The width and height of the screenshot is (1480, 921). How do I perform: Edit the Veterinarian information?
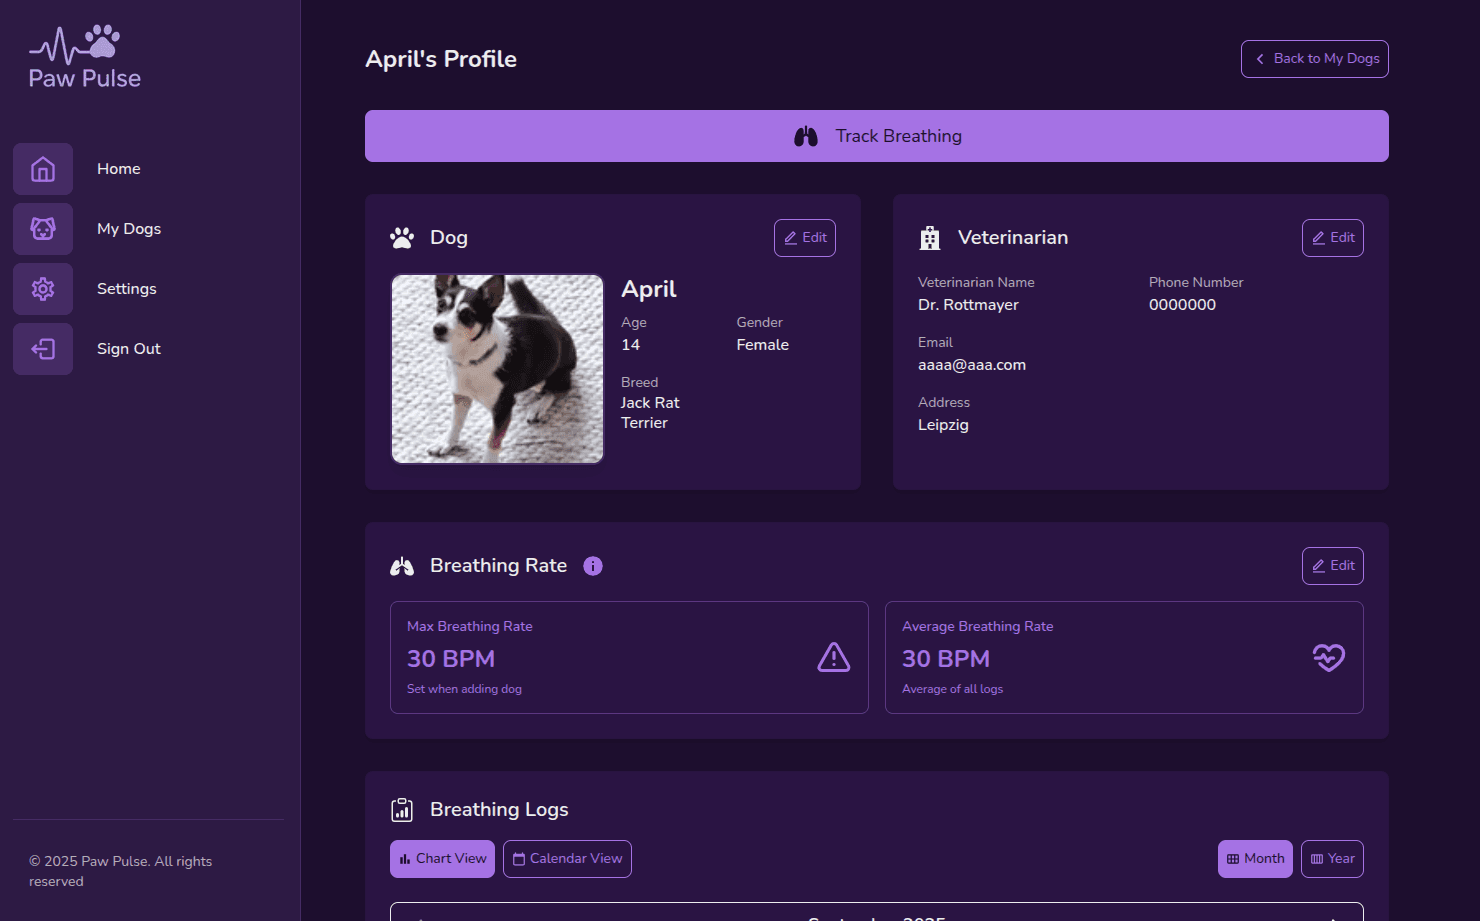1332,238
